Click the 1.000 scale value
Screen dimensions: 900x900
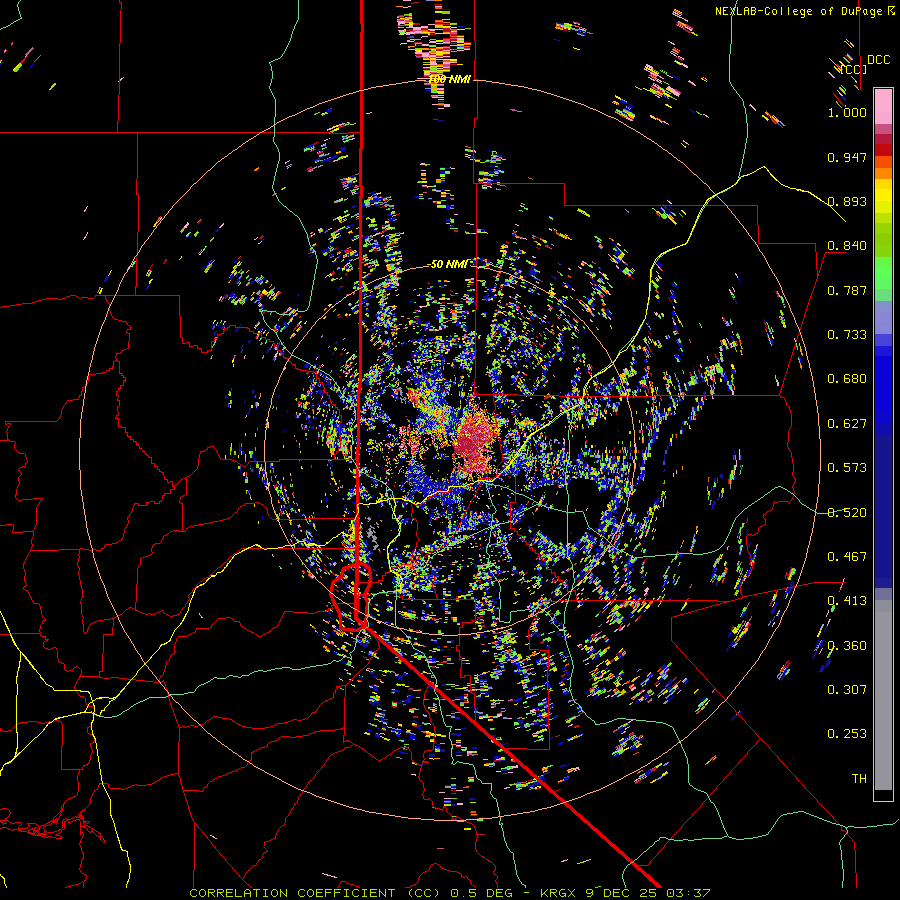point(847,112)
